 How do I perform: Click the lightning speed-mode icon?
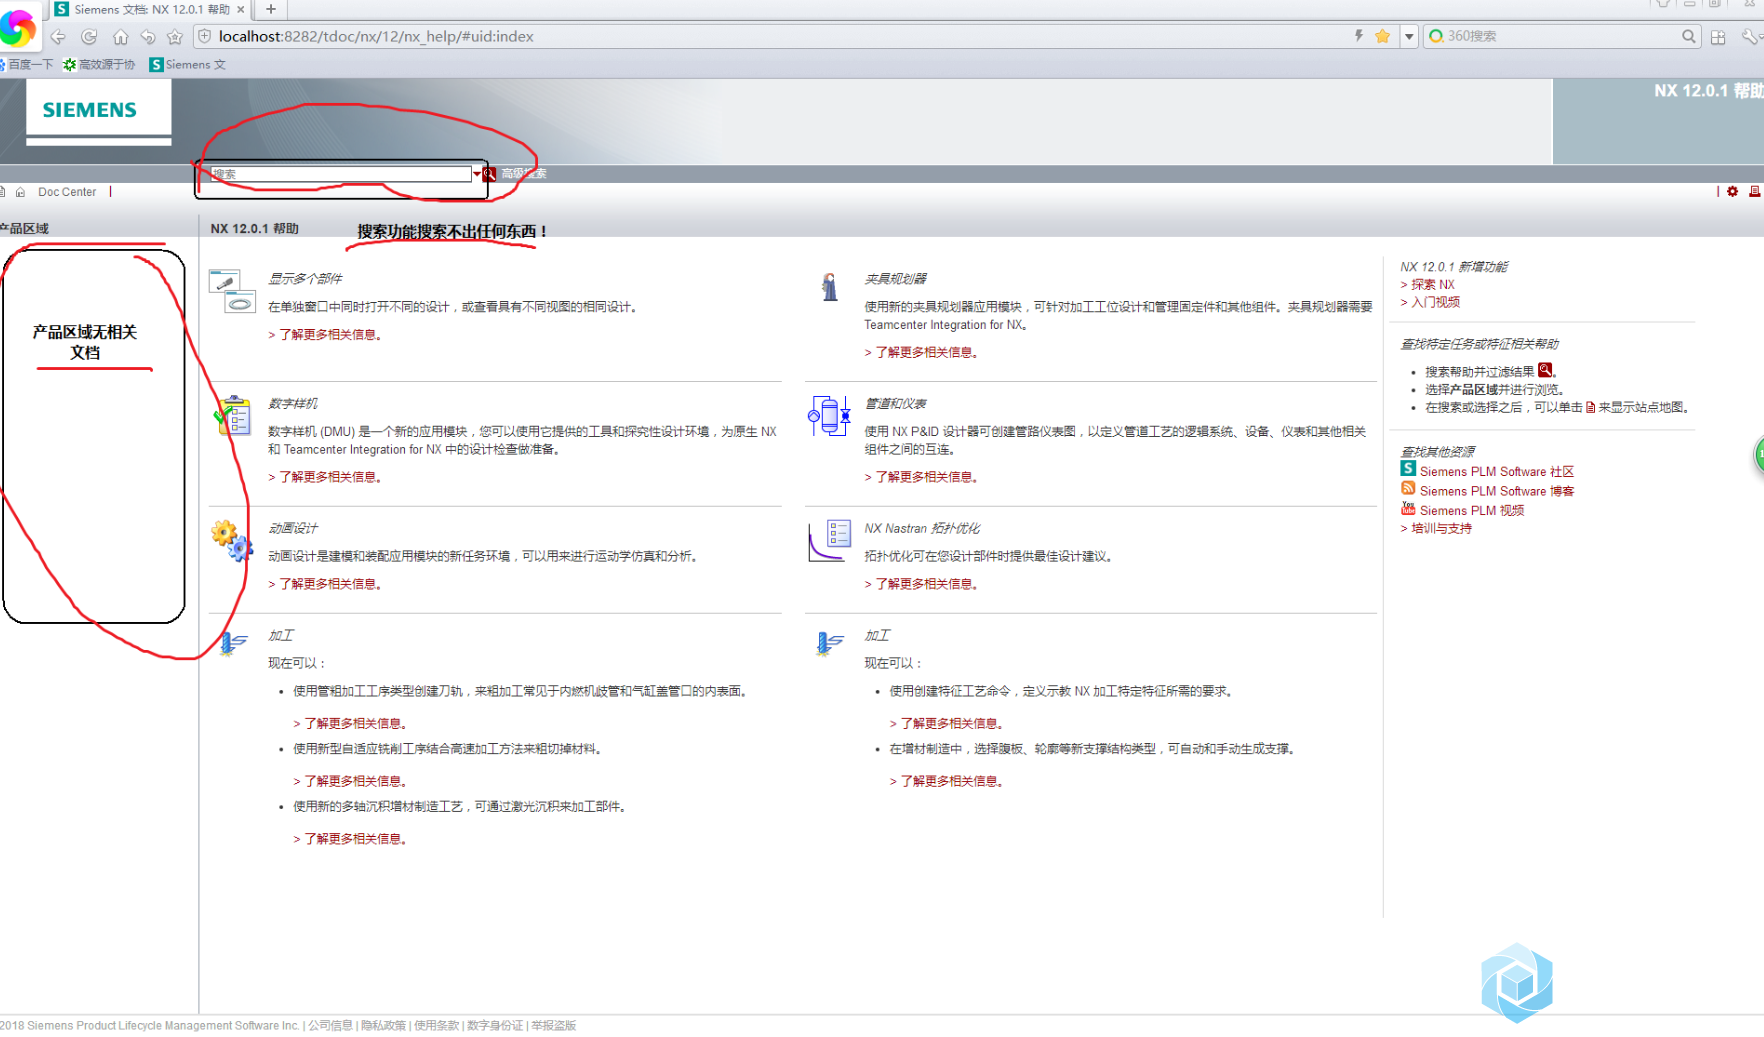pyautogui.click(x=1358, y=36)
